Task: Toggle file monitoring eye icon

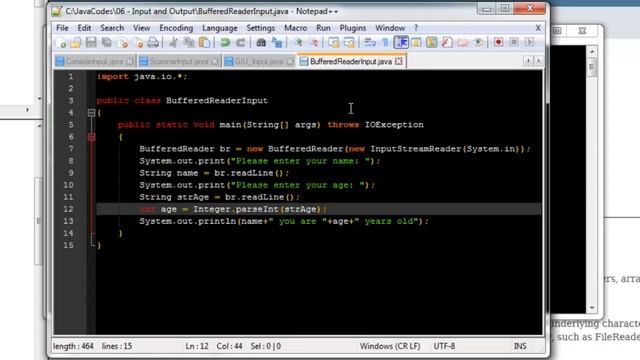Action: pyautogui.click(x=478, y=42)
